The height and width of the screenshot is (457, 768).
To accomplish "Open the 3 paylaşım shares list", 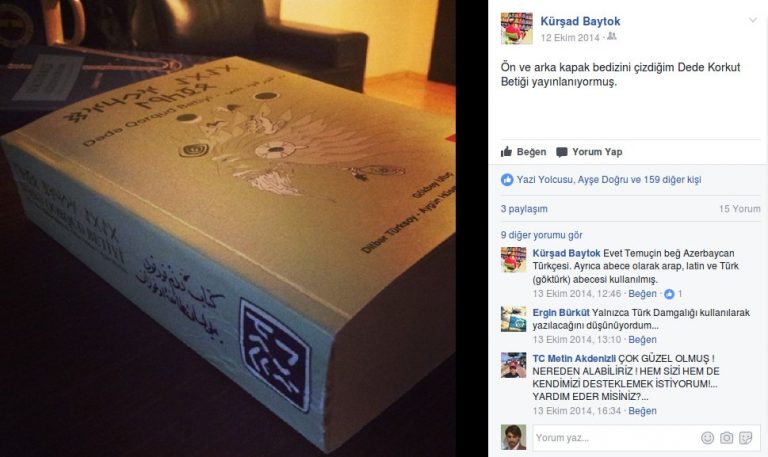I will (x=524, y=209).
